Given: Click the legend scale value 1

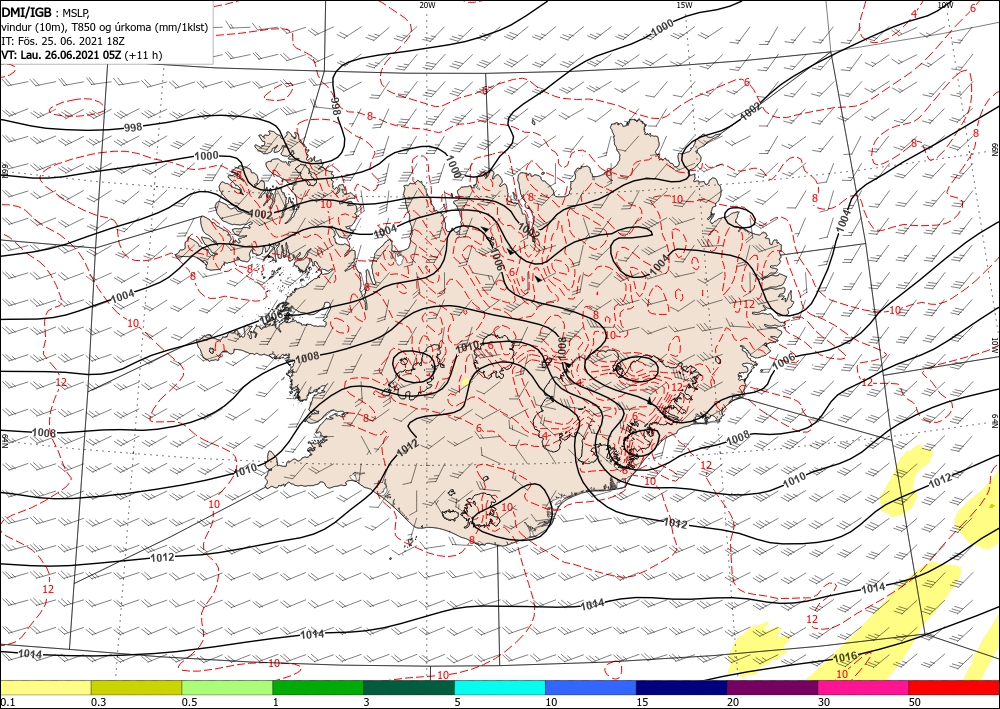Looking at the screenshot, I should tap(276, 702).
